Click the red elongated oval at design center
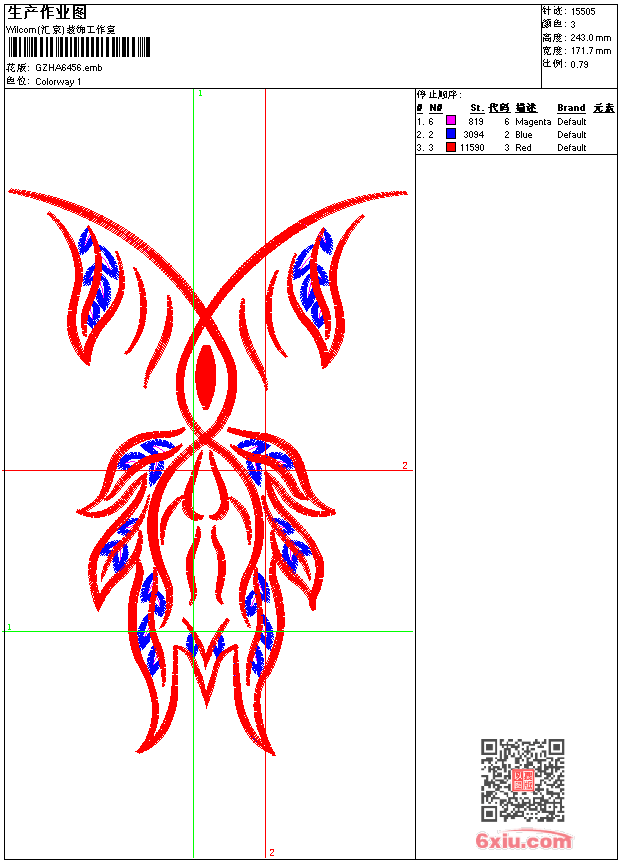Viewport: 620px width, 860px height. pyautogui.click(x=206, y=377)
